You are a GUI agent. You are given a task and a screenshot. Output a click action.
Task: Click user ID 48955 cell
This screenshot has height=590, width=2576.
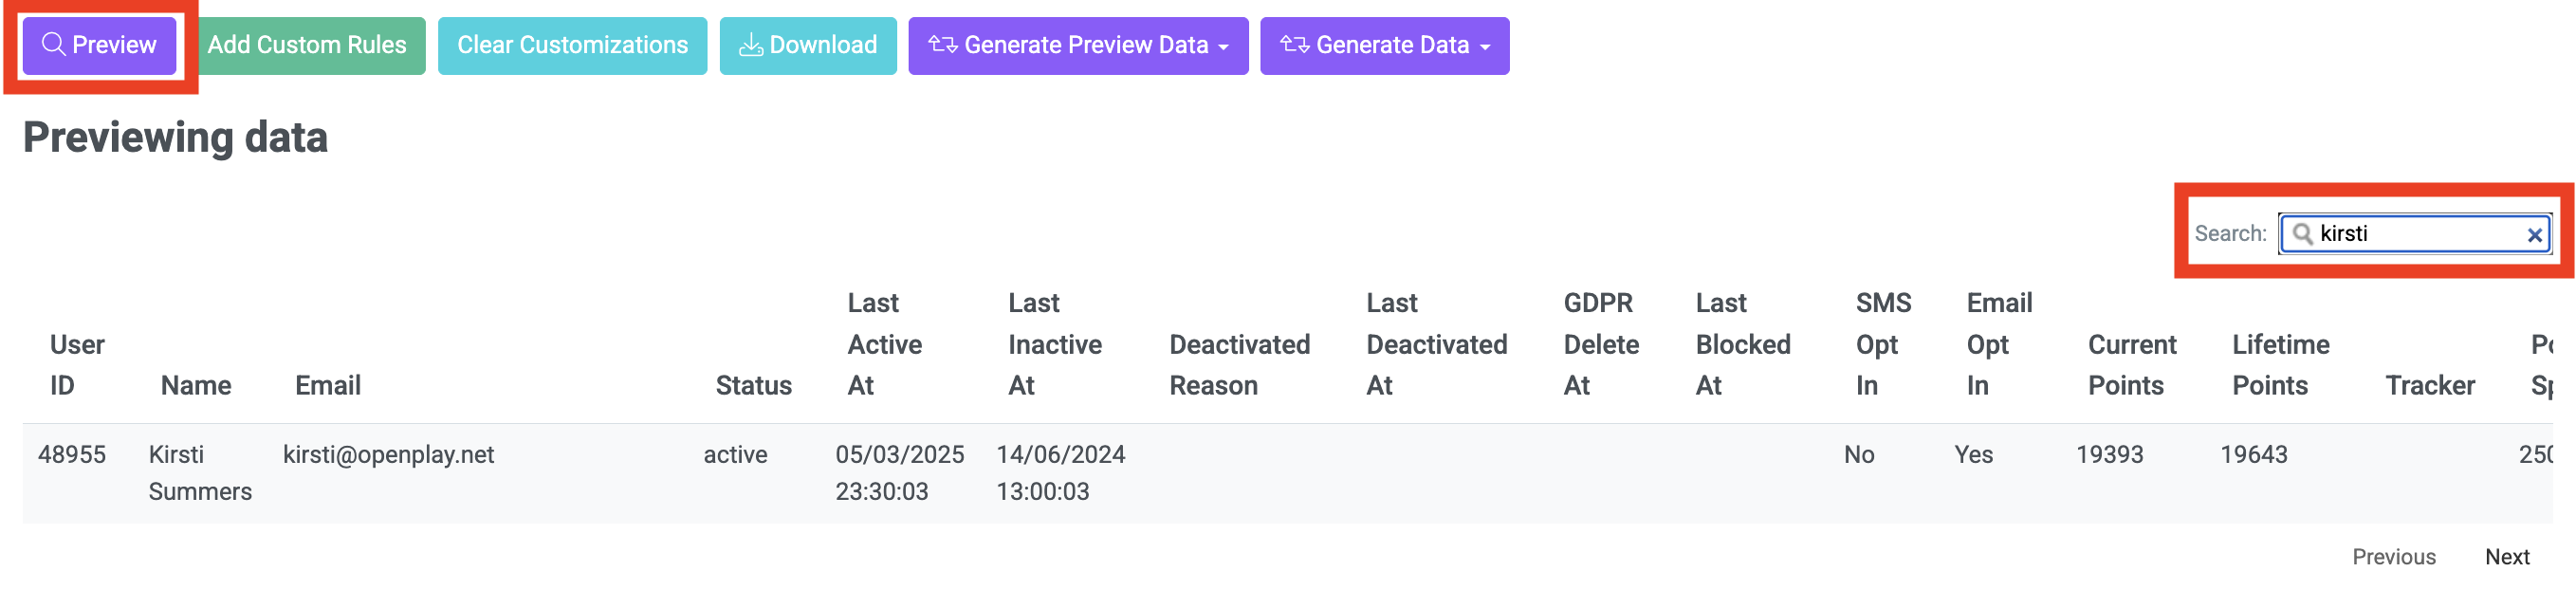(72, 454)
